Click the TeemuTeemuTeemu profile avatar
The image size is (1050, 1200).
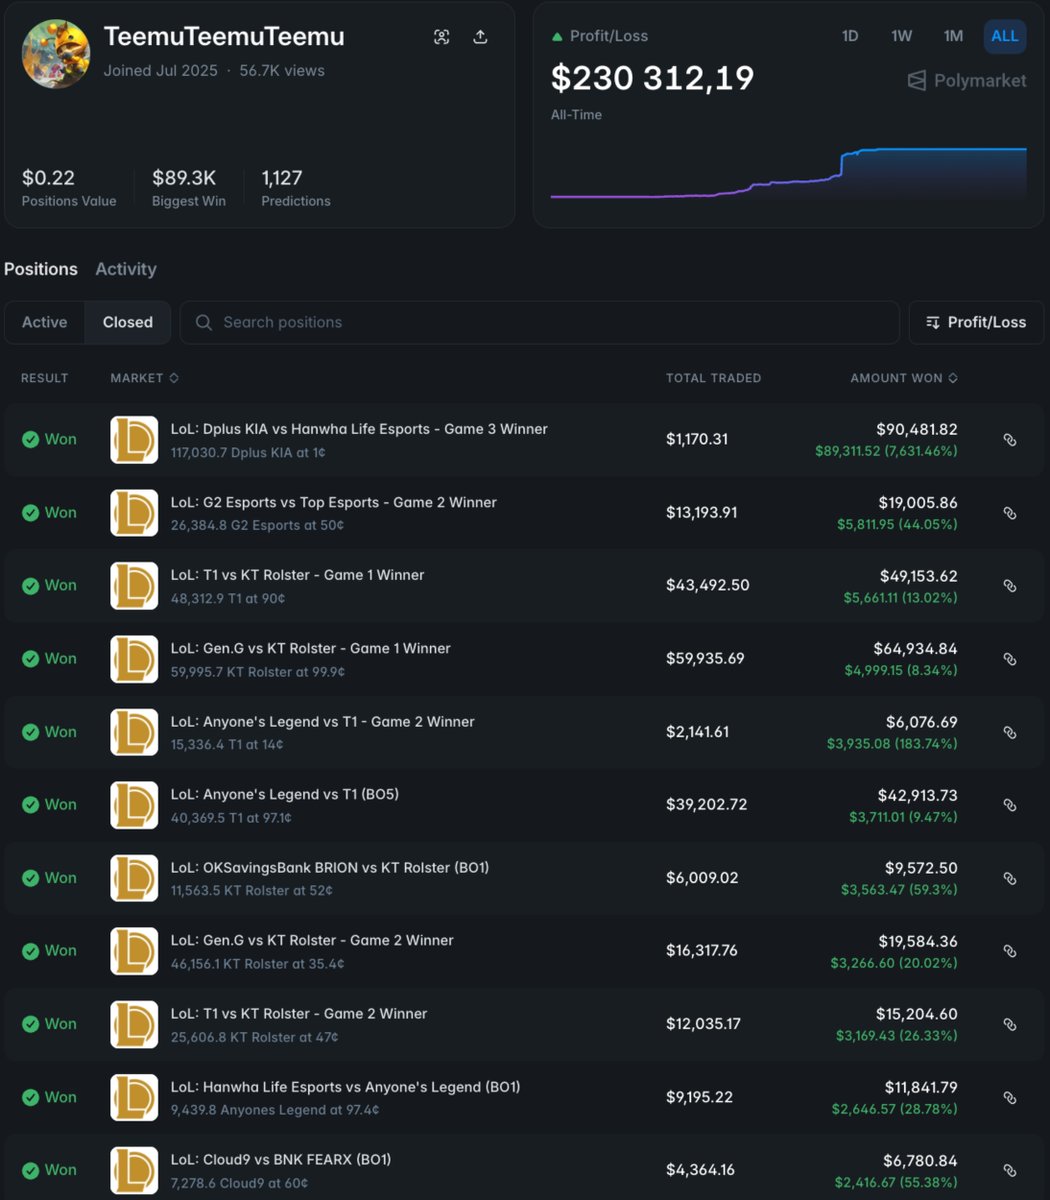coord(56,54)
